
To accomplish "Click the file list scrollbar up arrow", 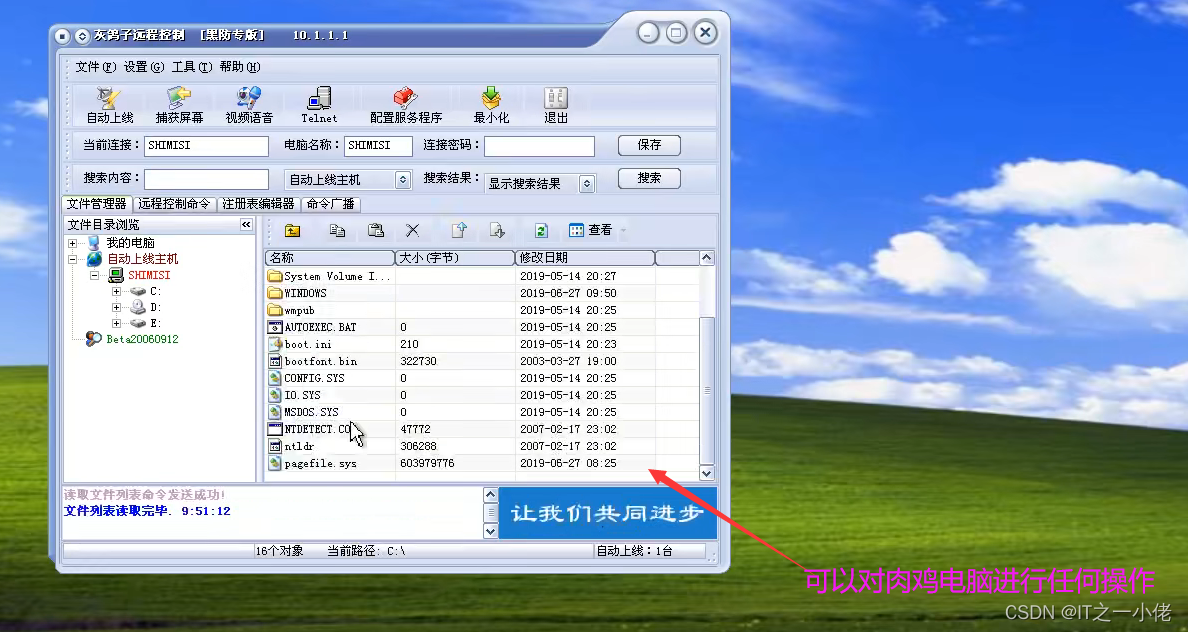I will coord(706,258).
